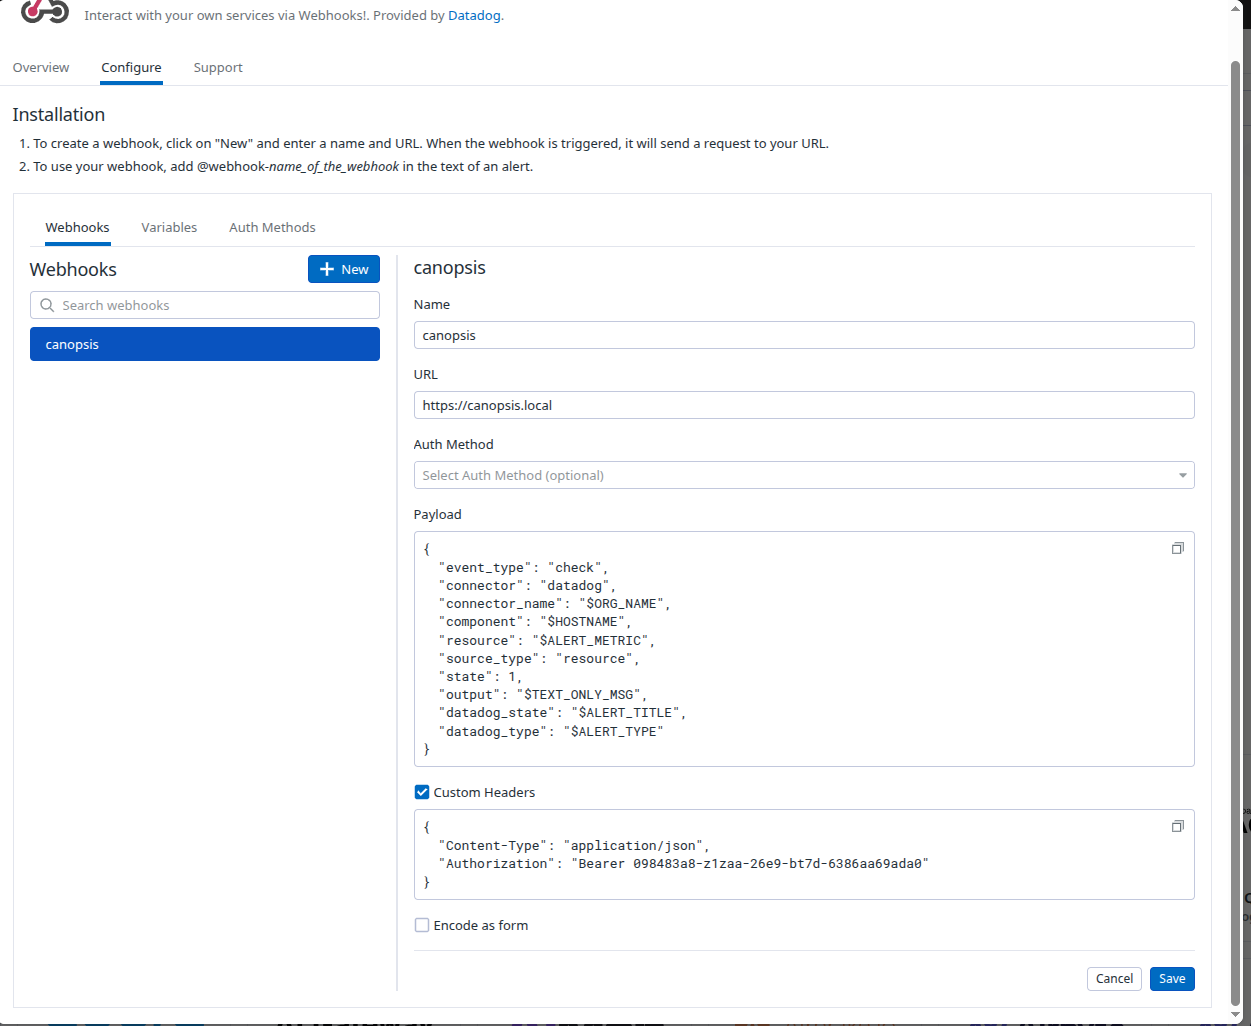Image resolution: width=1251 pixels, height=1026 pixels.
Task: Create a webhook with the New button
Action: point(344,269)
